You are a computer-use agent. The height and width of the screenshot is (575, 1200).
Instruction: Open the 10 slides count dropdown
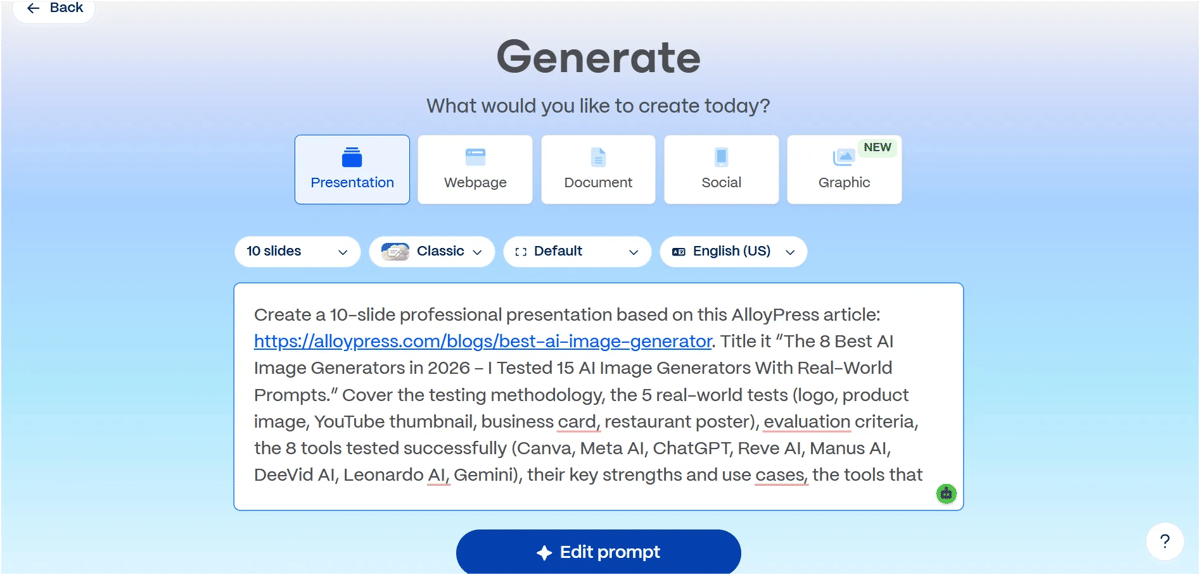[x=297, y=252]
